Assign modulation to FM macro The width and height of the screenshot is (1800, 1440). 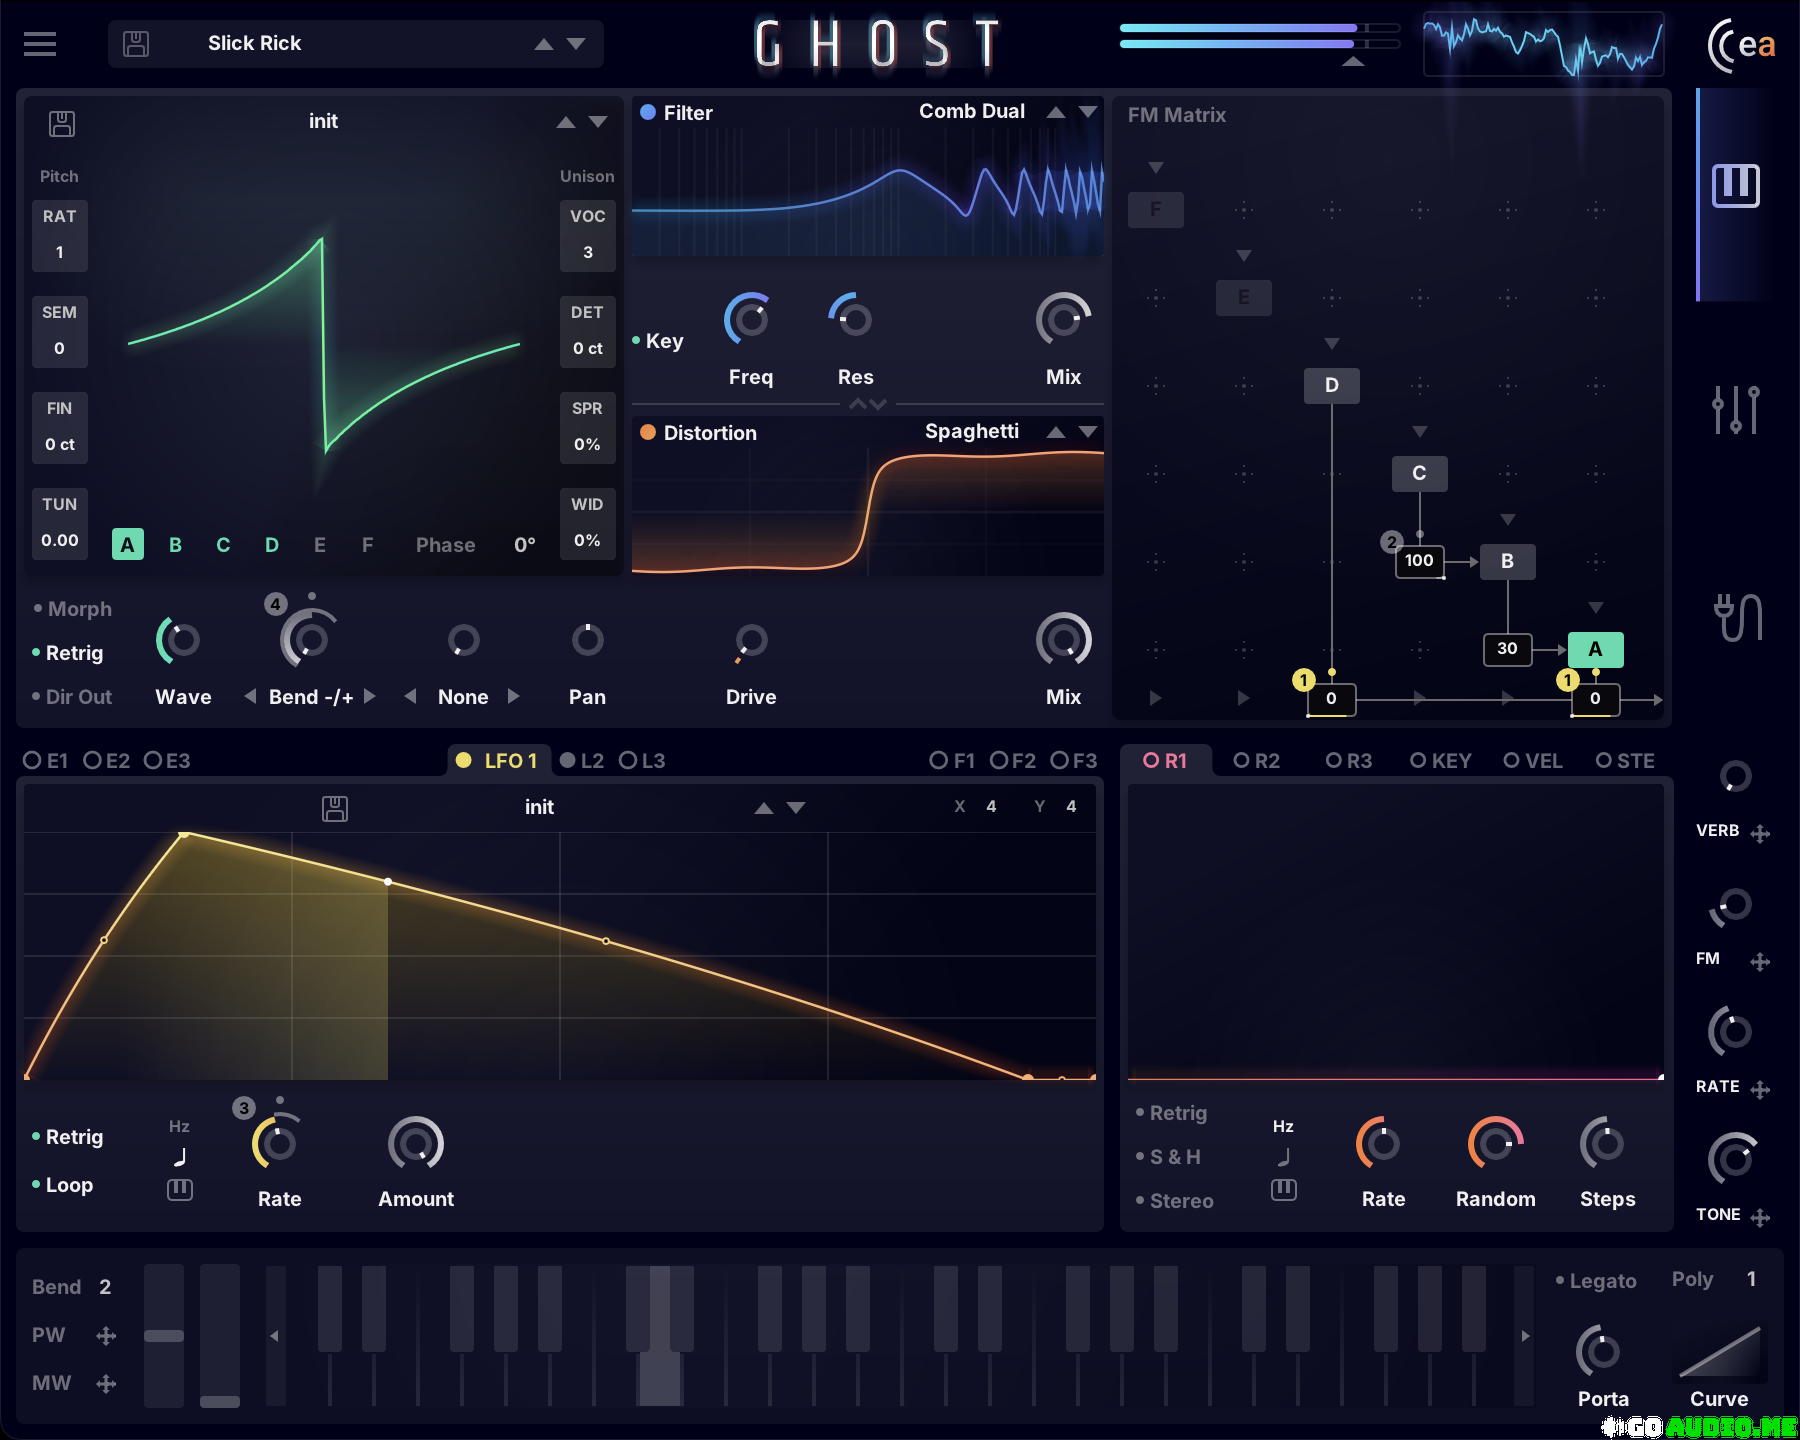1760,961
